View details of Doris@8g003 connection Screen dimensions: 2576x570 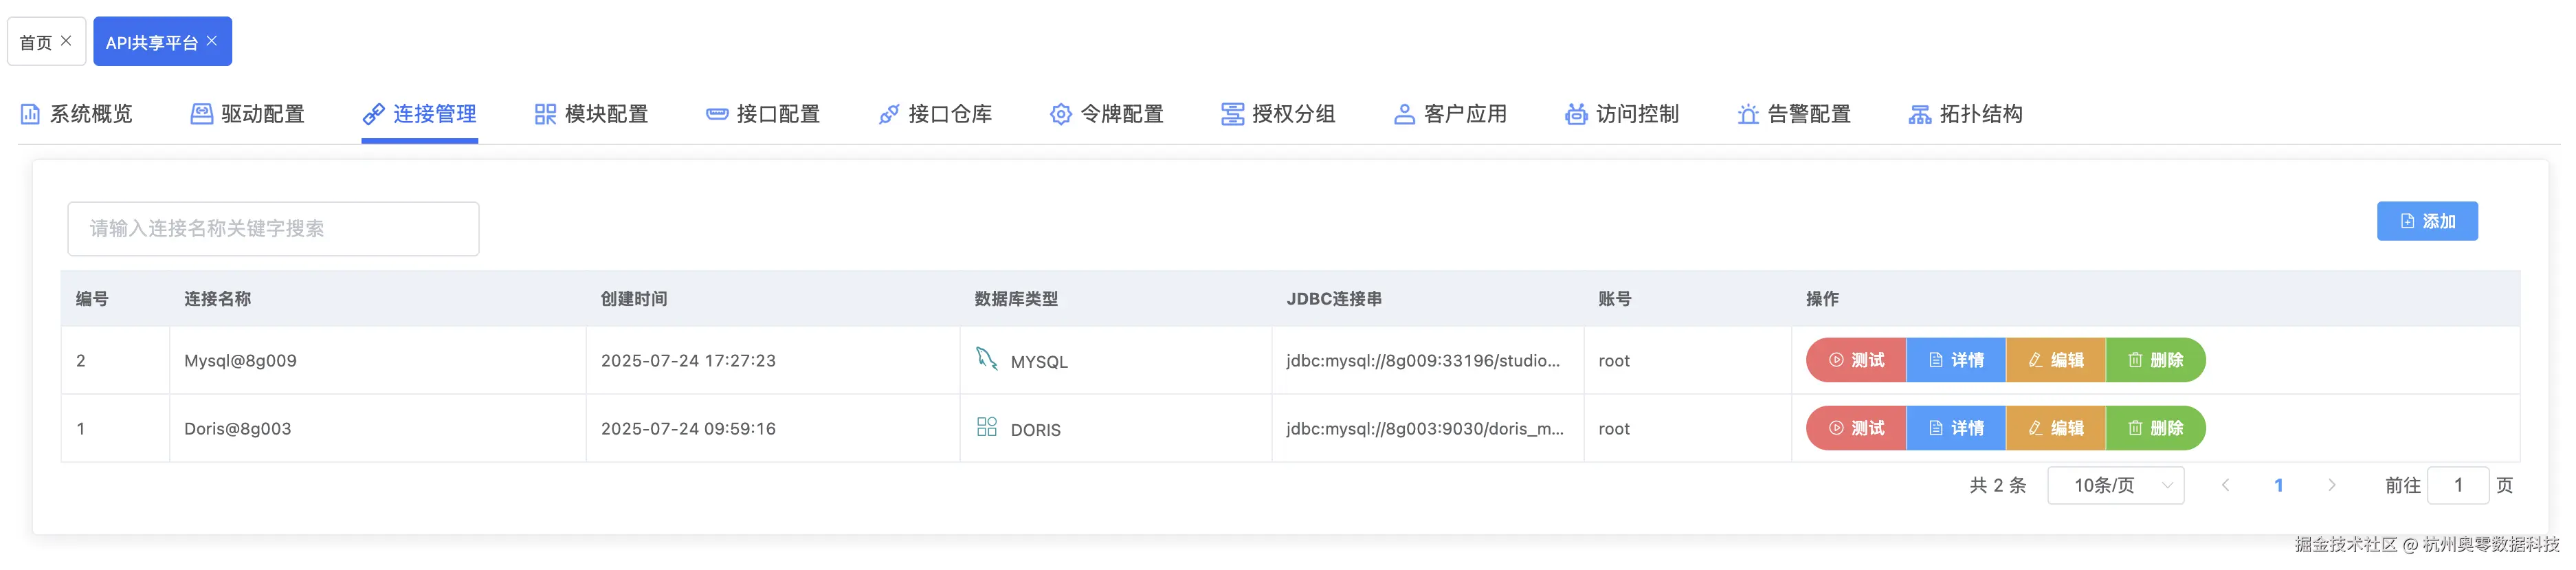tap(1956, 428)
